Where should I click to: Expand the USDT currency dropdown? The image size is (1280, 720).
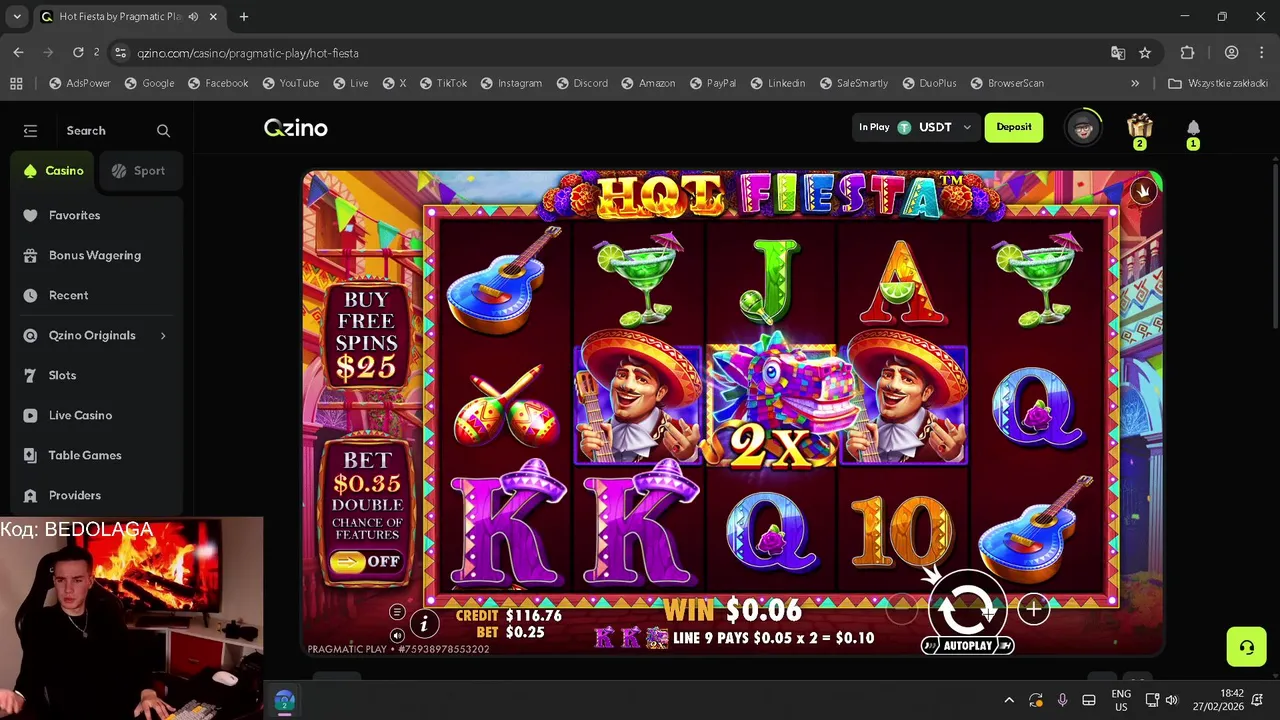tap(966, 127)
